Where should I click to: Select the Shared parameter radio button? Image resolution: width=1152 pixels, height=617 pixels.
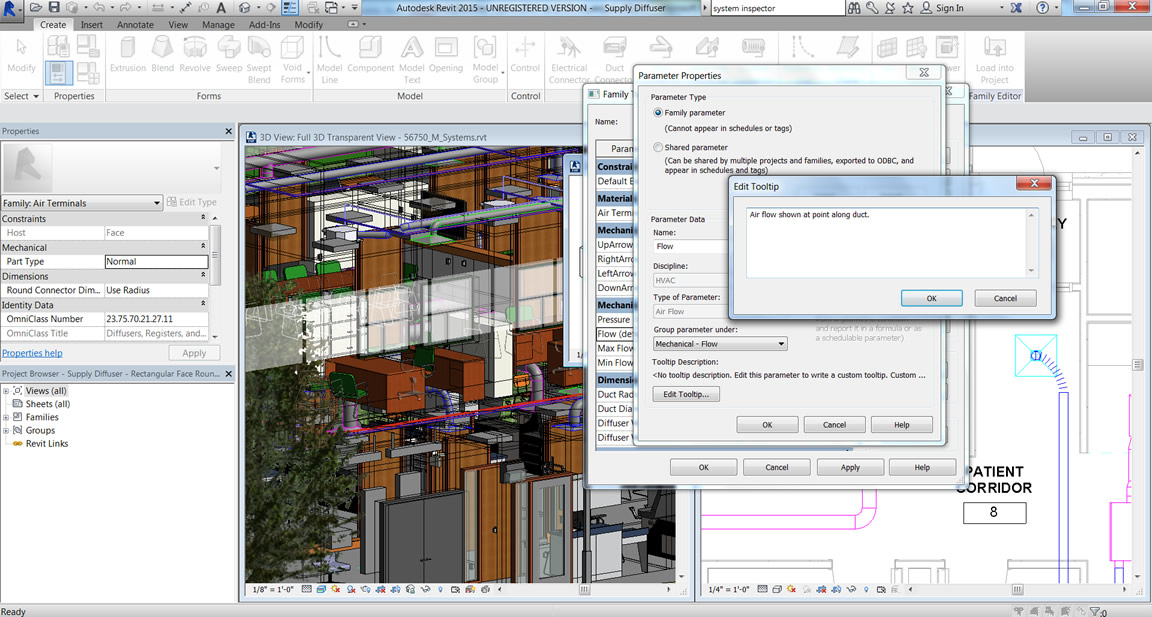coord(658,147)
